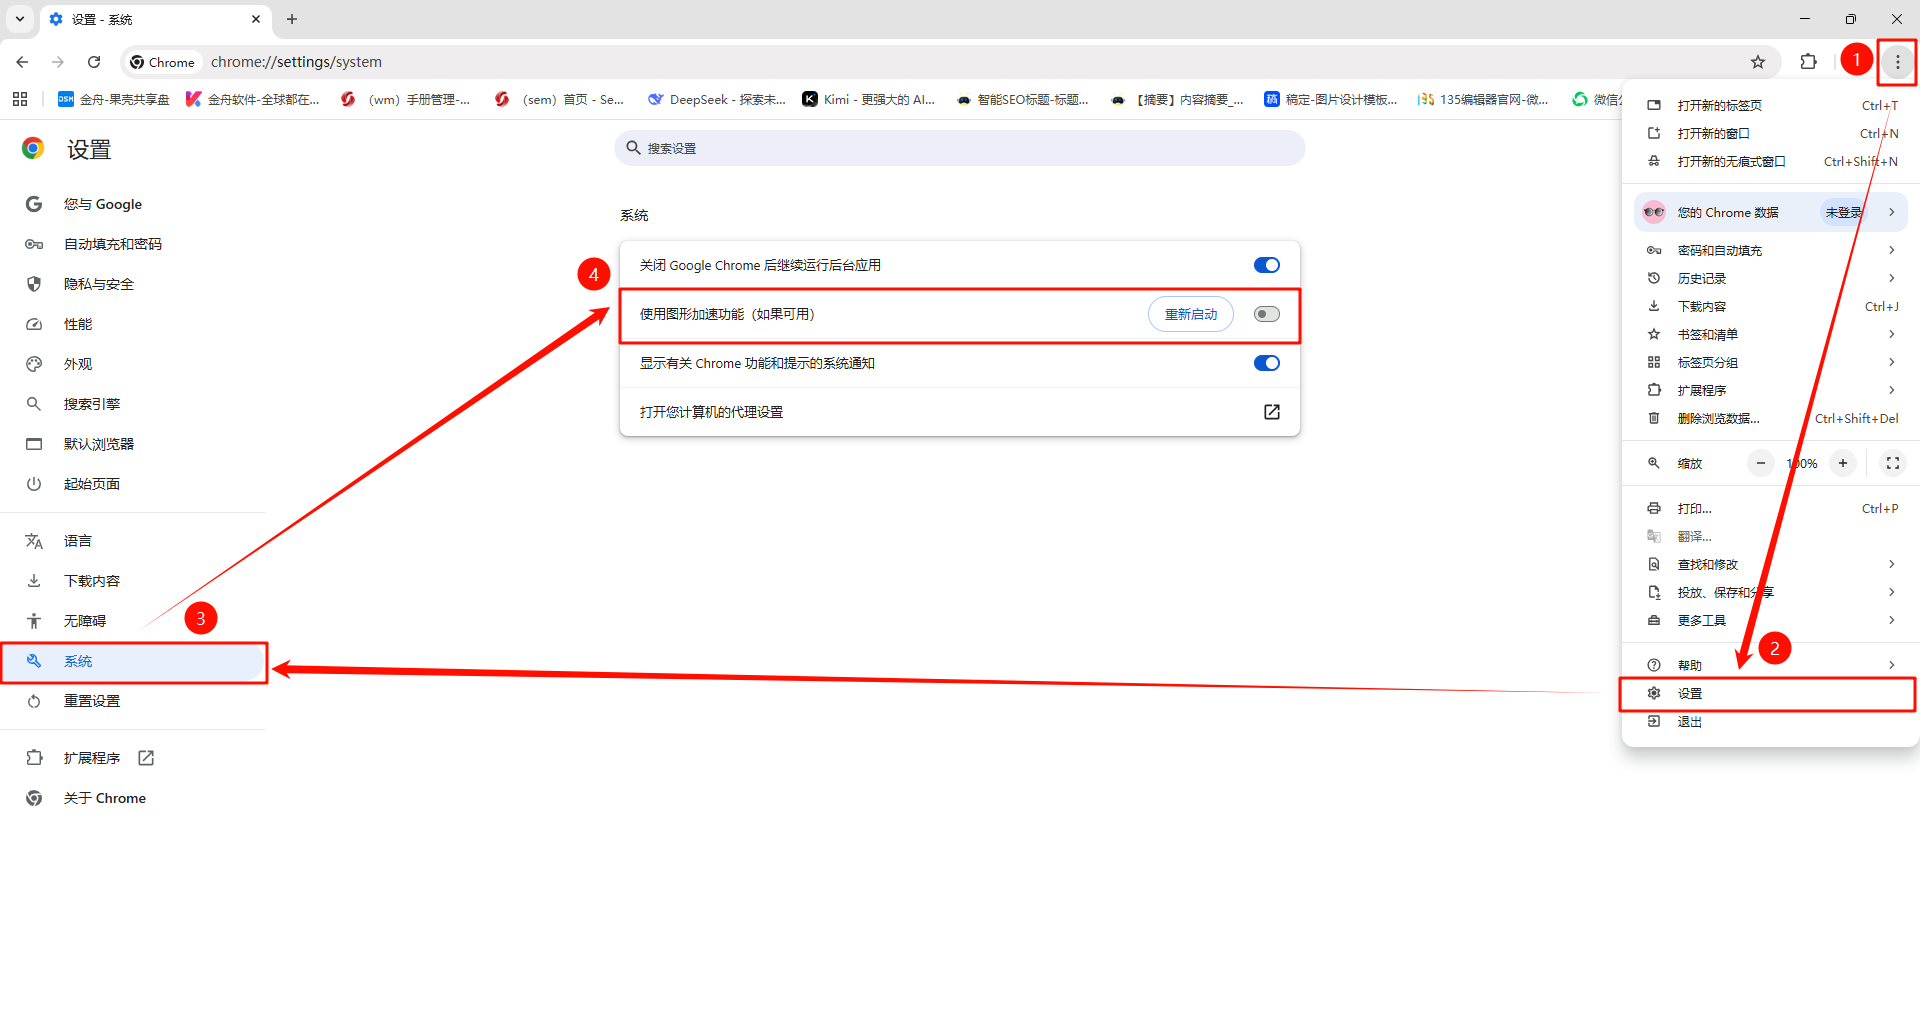
Task: Open the tab search dropdown arrow
Action: pyautogui.click(x=20, y=19)
